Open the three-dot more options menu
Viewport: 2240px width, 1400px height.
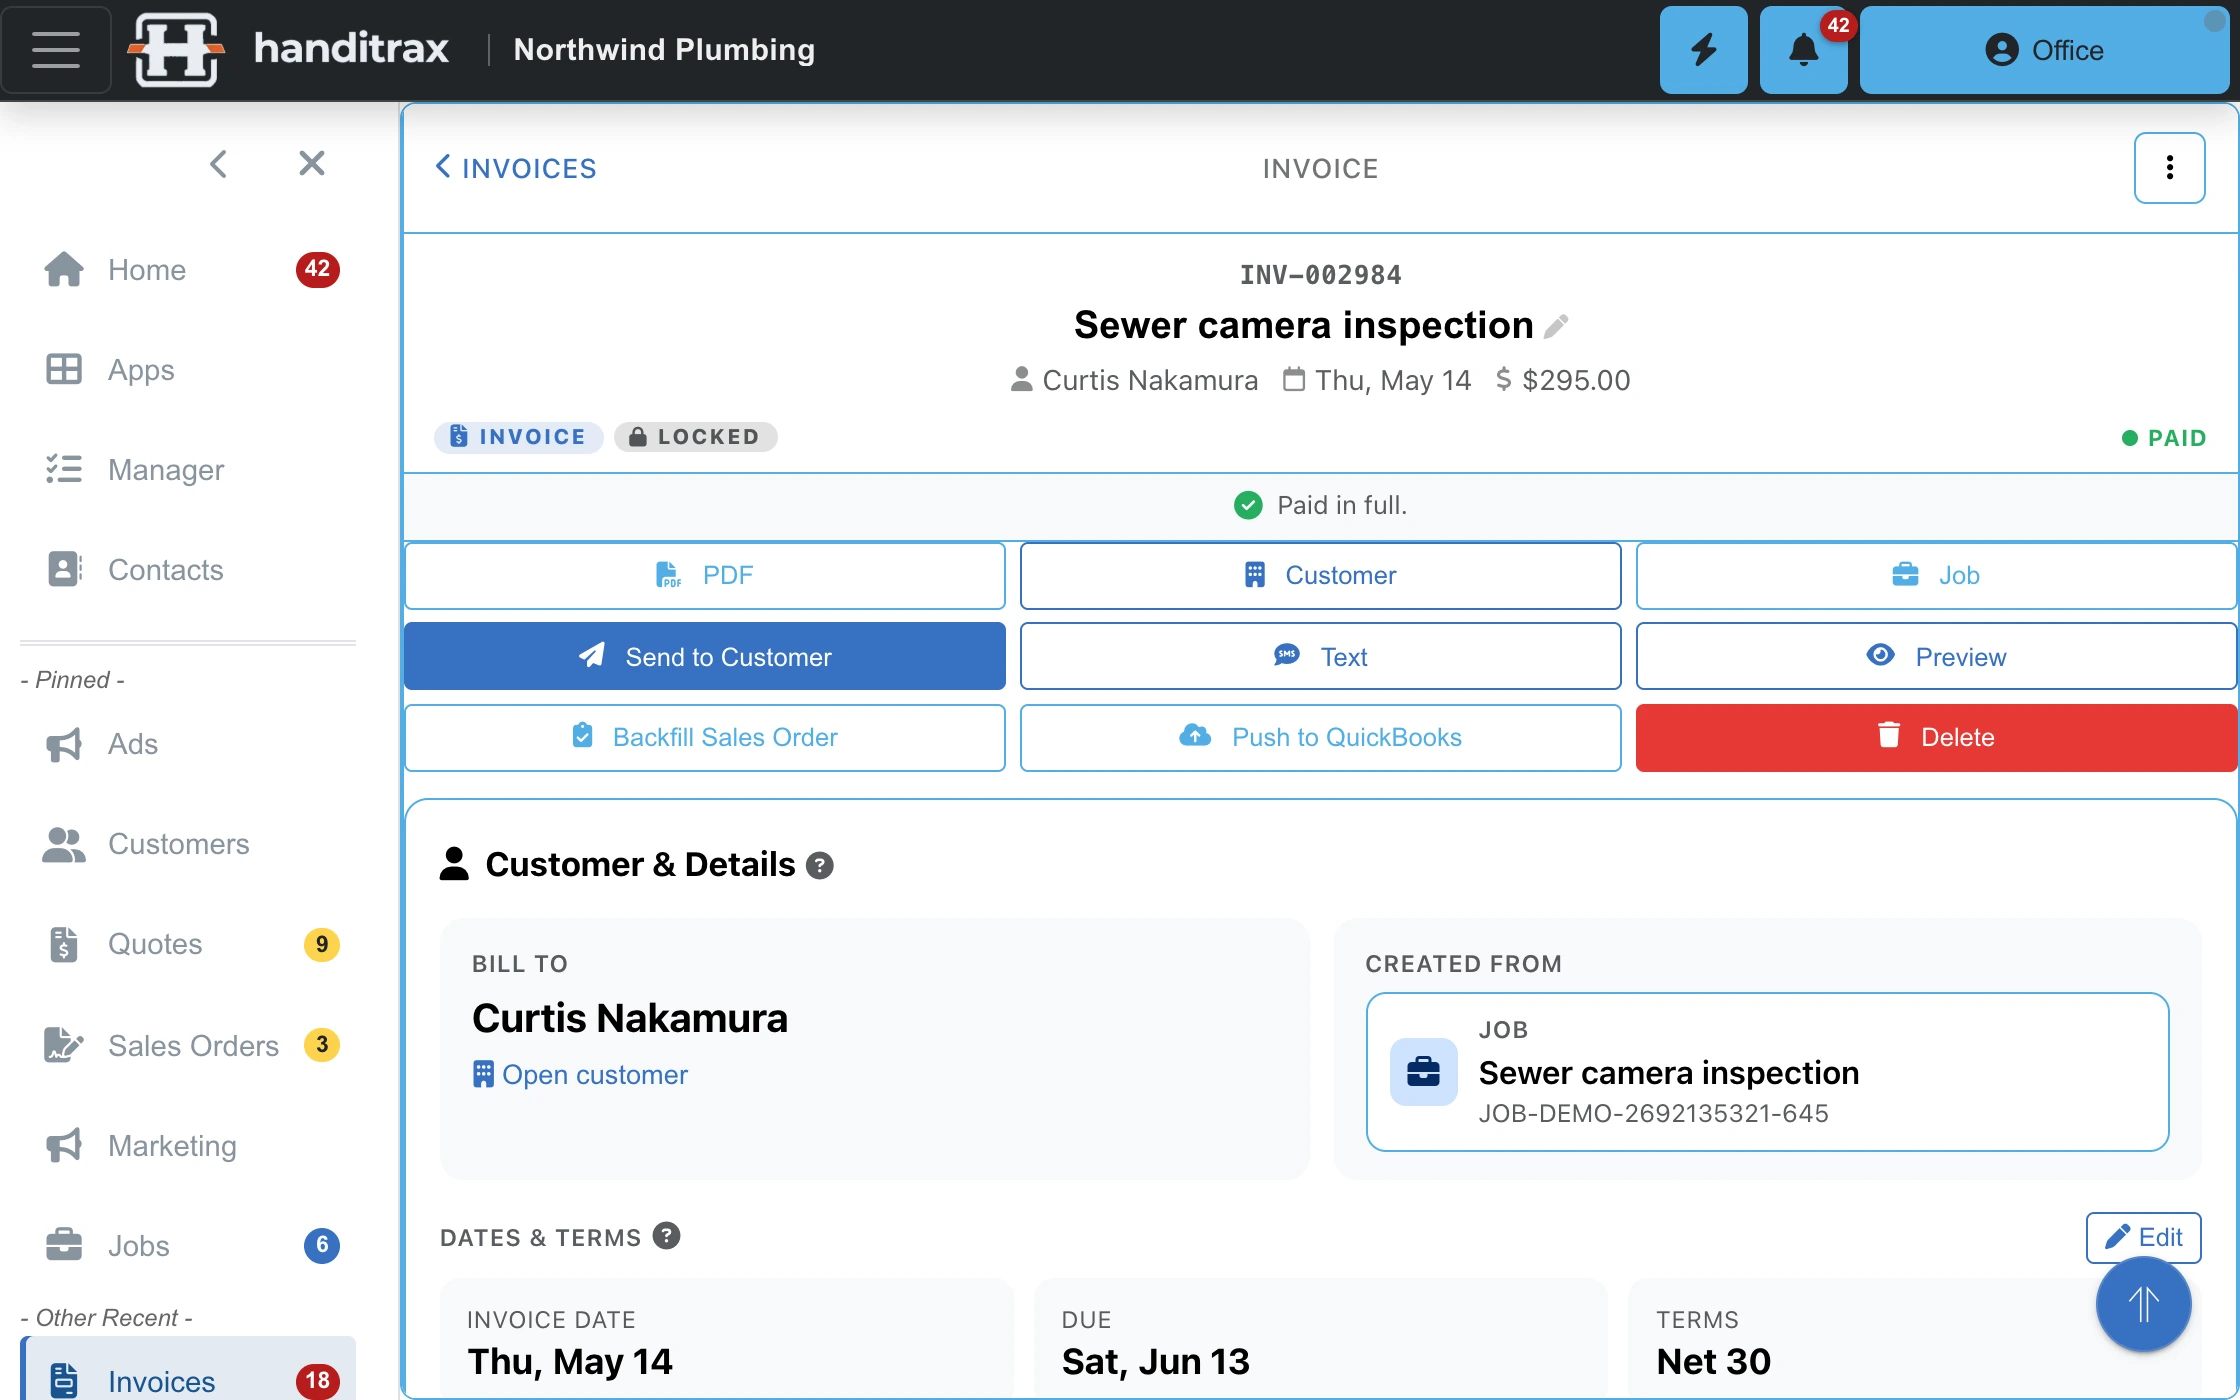(2169, 168)
